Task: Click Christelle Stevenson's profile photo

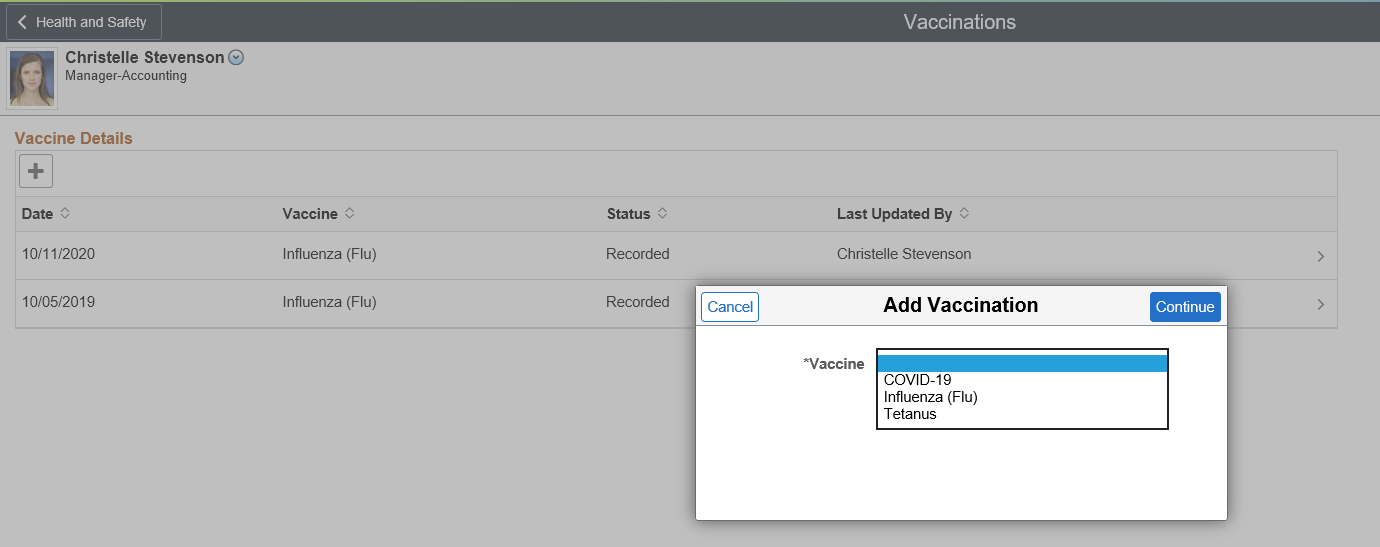Action: [x=32, y=79]
